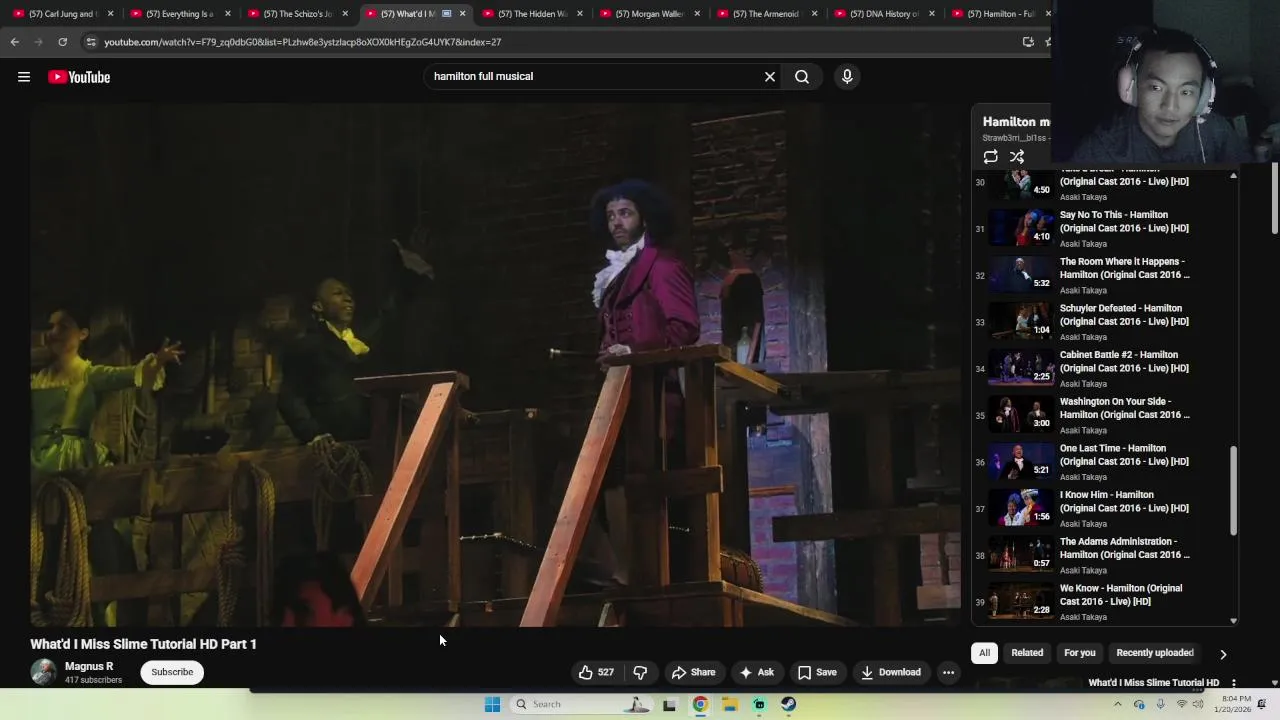Image resolution: width=1280 pixels, height=720 pixels.
Task: Like the video with thumbs up
Action: point(596,672)
